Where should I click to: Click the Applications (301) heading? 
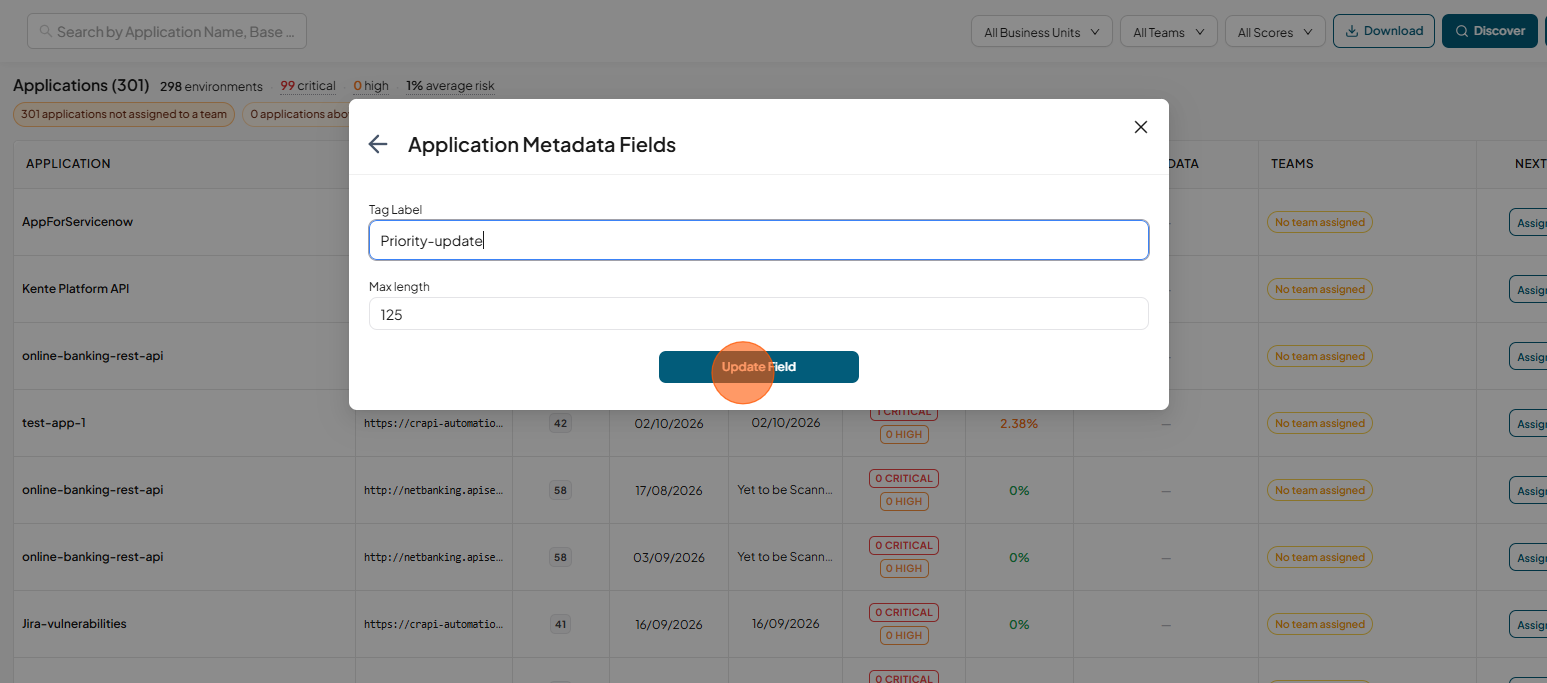81,85
